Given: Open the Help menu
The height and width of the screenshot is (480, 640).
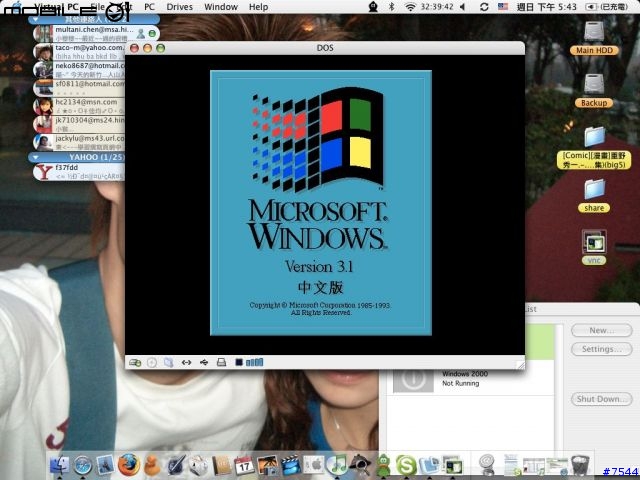Looking at the screenshot, I should 258,7.
